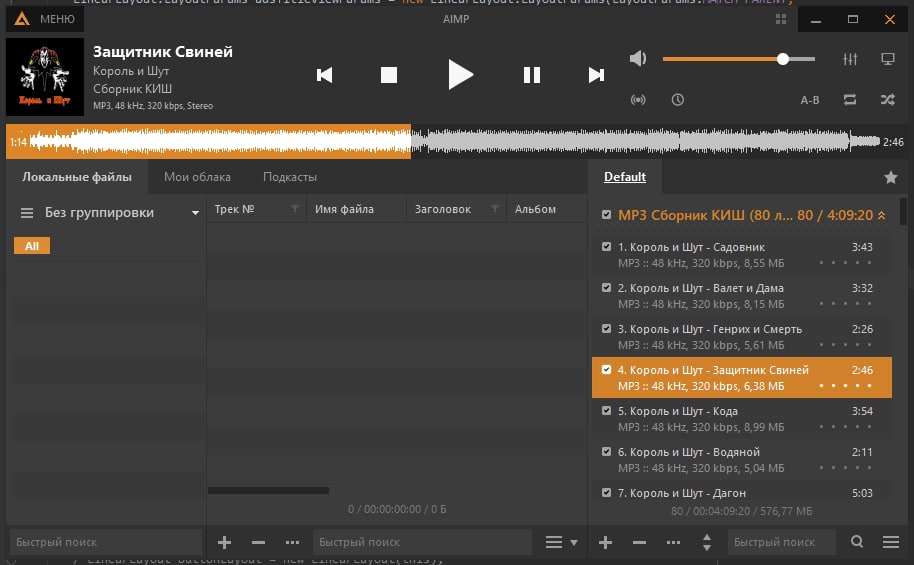Toggle checkbox for track 2 Валет и Дама
Viewport: 914px width, 565px height.
coord(606,287)
